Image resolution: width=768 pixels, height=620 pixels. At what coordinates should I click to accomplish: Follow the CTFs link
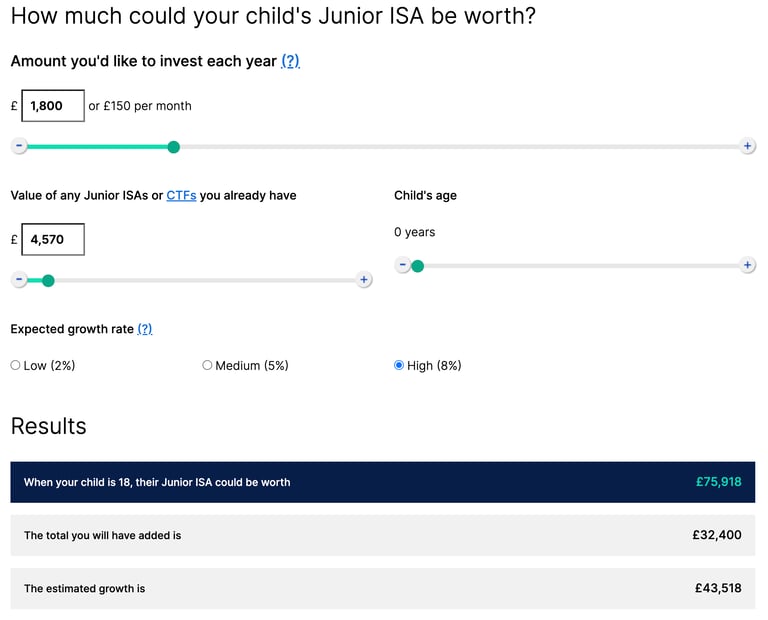coord(181,195)
